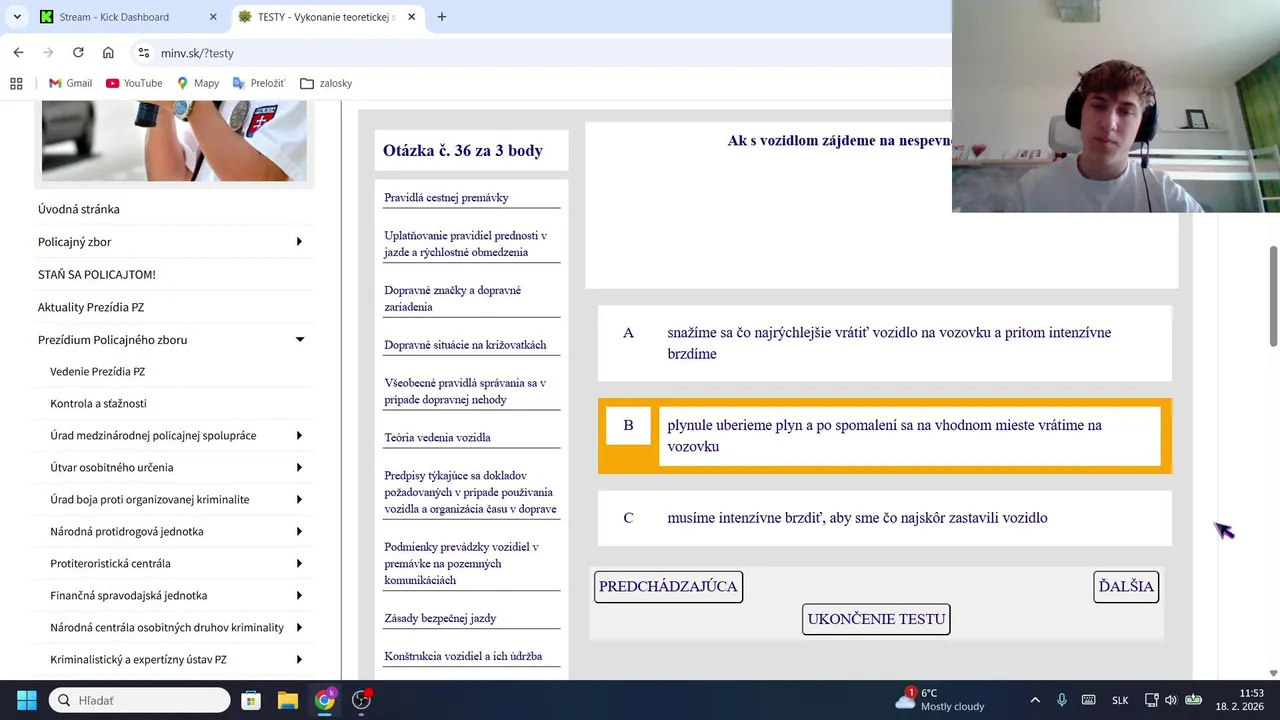This screenshot has width=1280, height=720.
Task: Open Vedenie Prezídia PZ item
Action: coord(98,371)
